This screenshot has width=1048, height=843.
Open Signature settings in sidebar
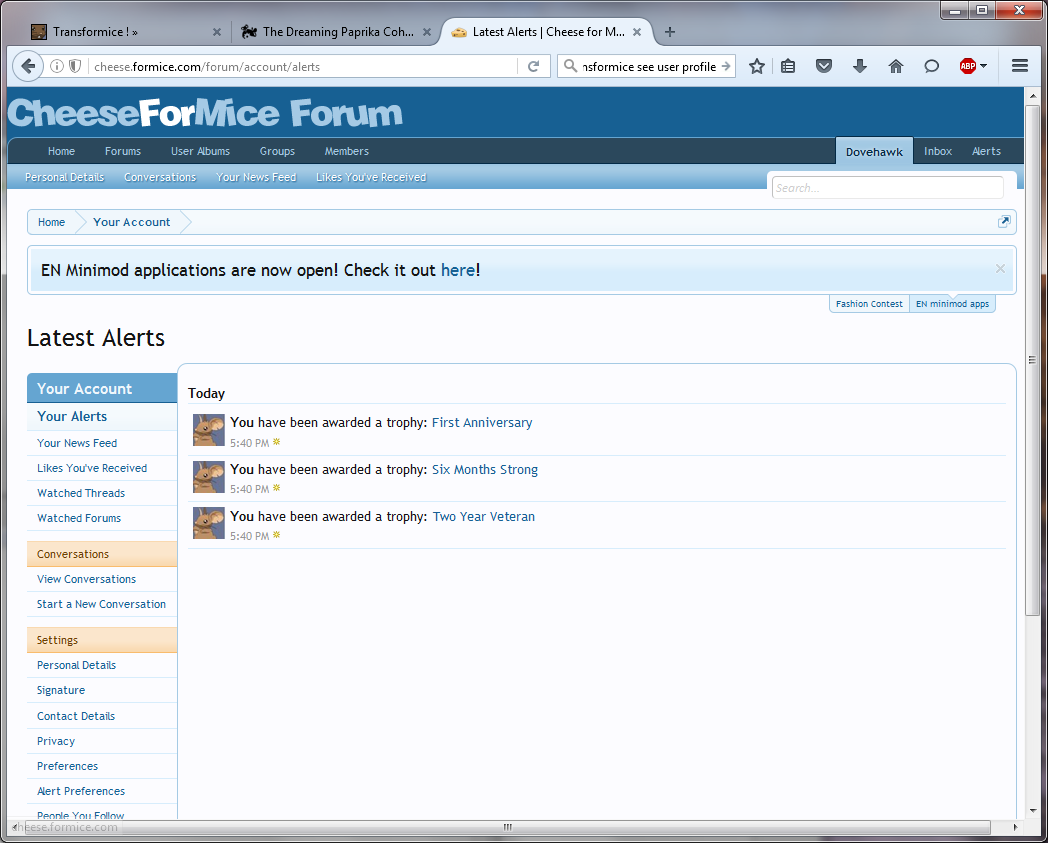tap(102, 690)
